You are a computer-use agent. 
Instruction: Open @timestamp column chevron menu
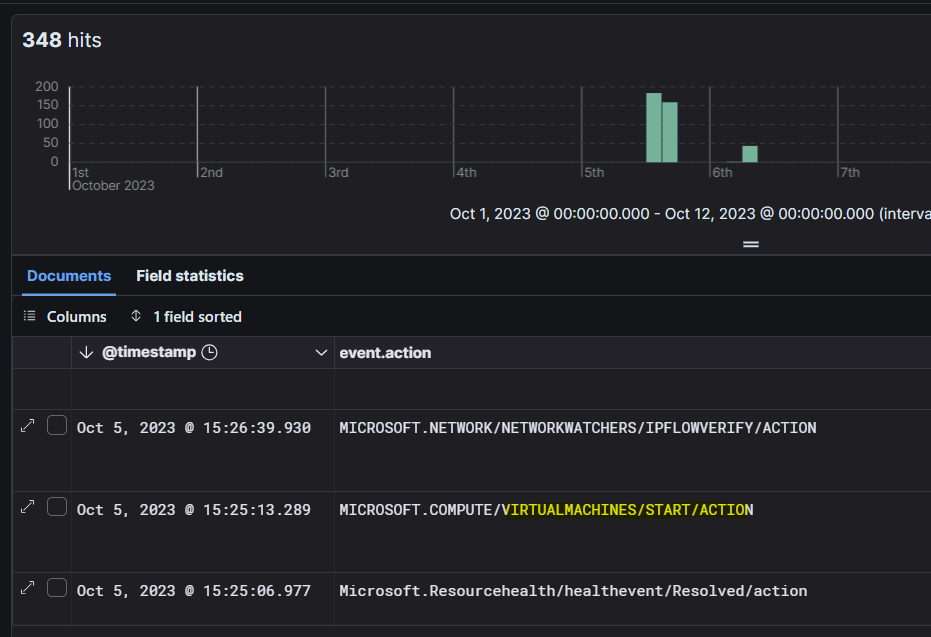(321, 353)
